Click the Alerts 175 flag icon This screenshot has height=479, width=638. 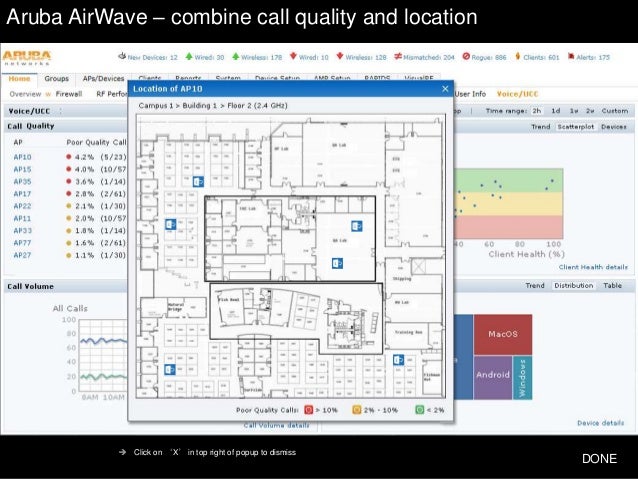(571, 56)
